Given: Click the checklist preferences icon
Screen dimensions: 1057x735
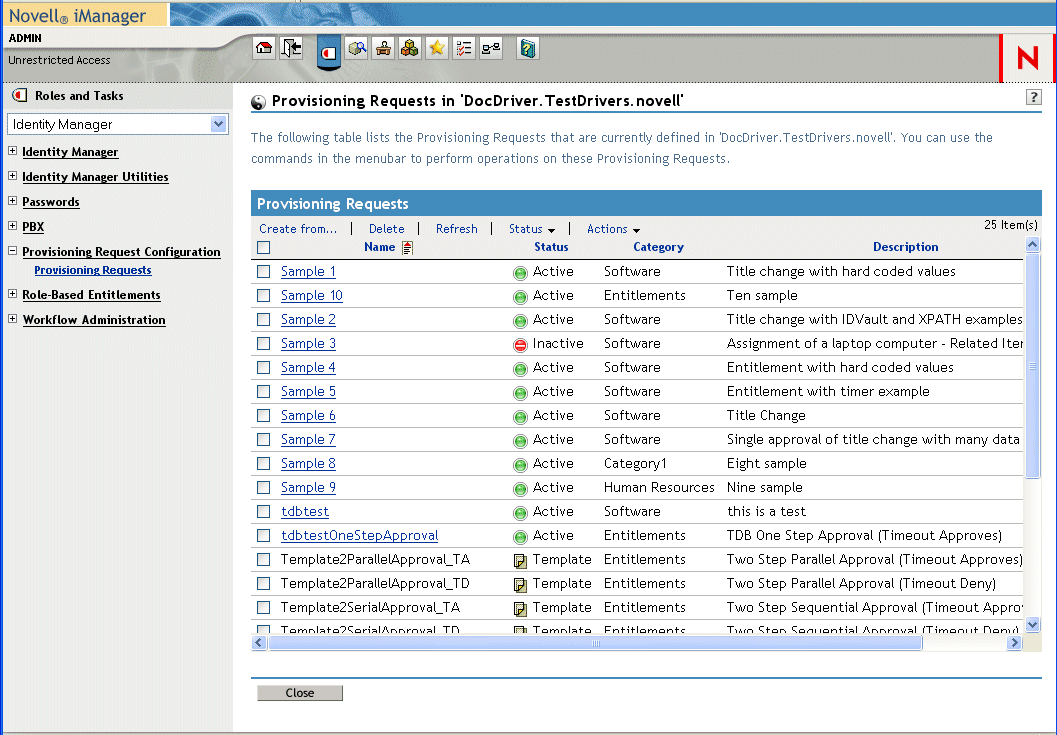Looking at the screenshot, I should tap(464, 48).
